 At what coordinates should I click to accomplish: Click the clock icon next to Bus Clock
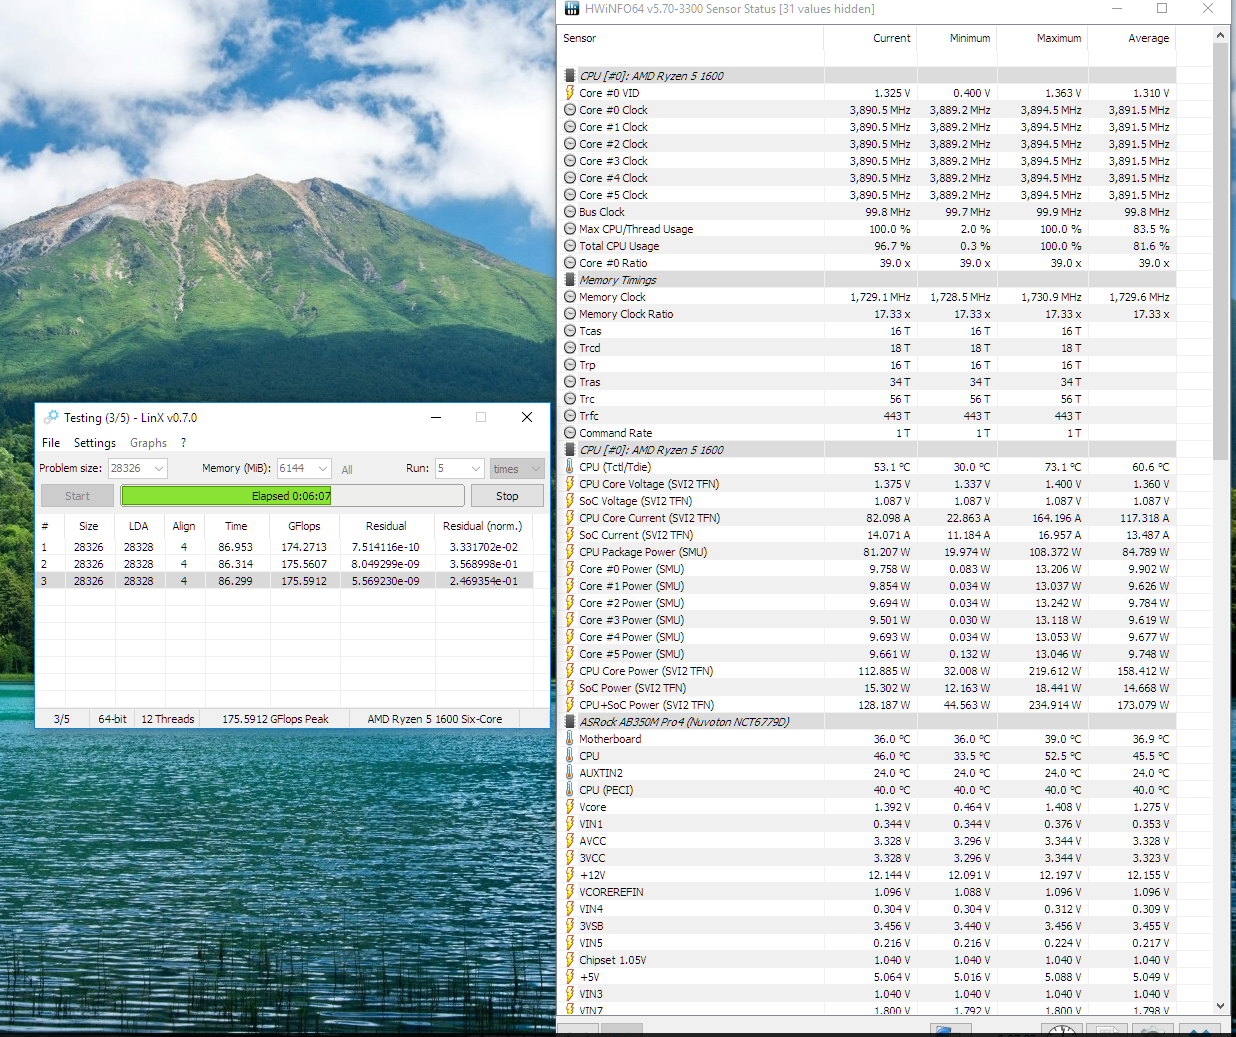pos(570,212)
